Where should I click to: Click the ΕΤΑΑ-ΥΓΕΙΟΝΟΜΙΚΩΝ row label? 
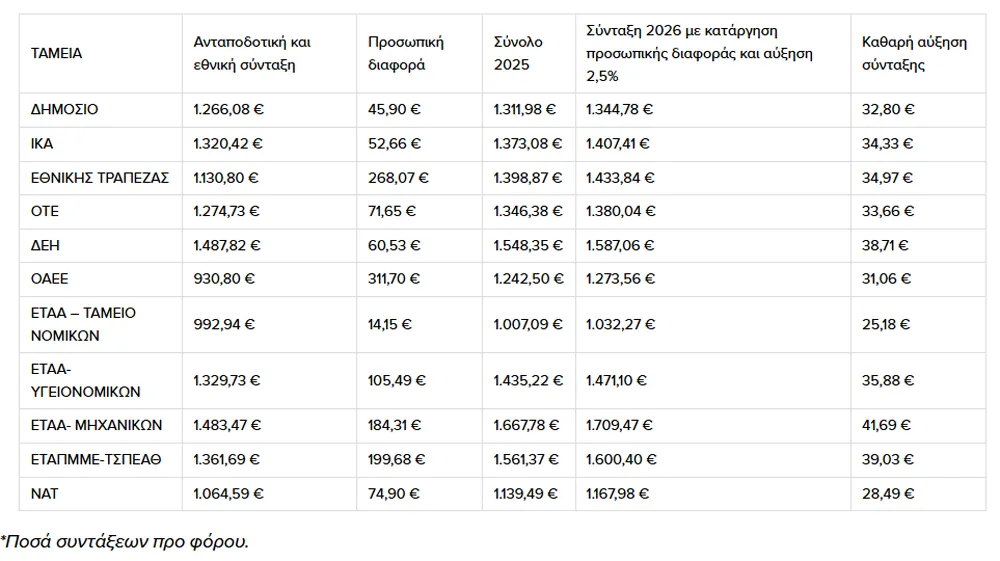(x=85, y=380)
